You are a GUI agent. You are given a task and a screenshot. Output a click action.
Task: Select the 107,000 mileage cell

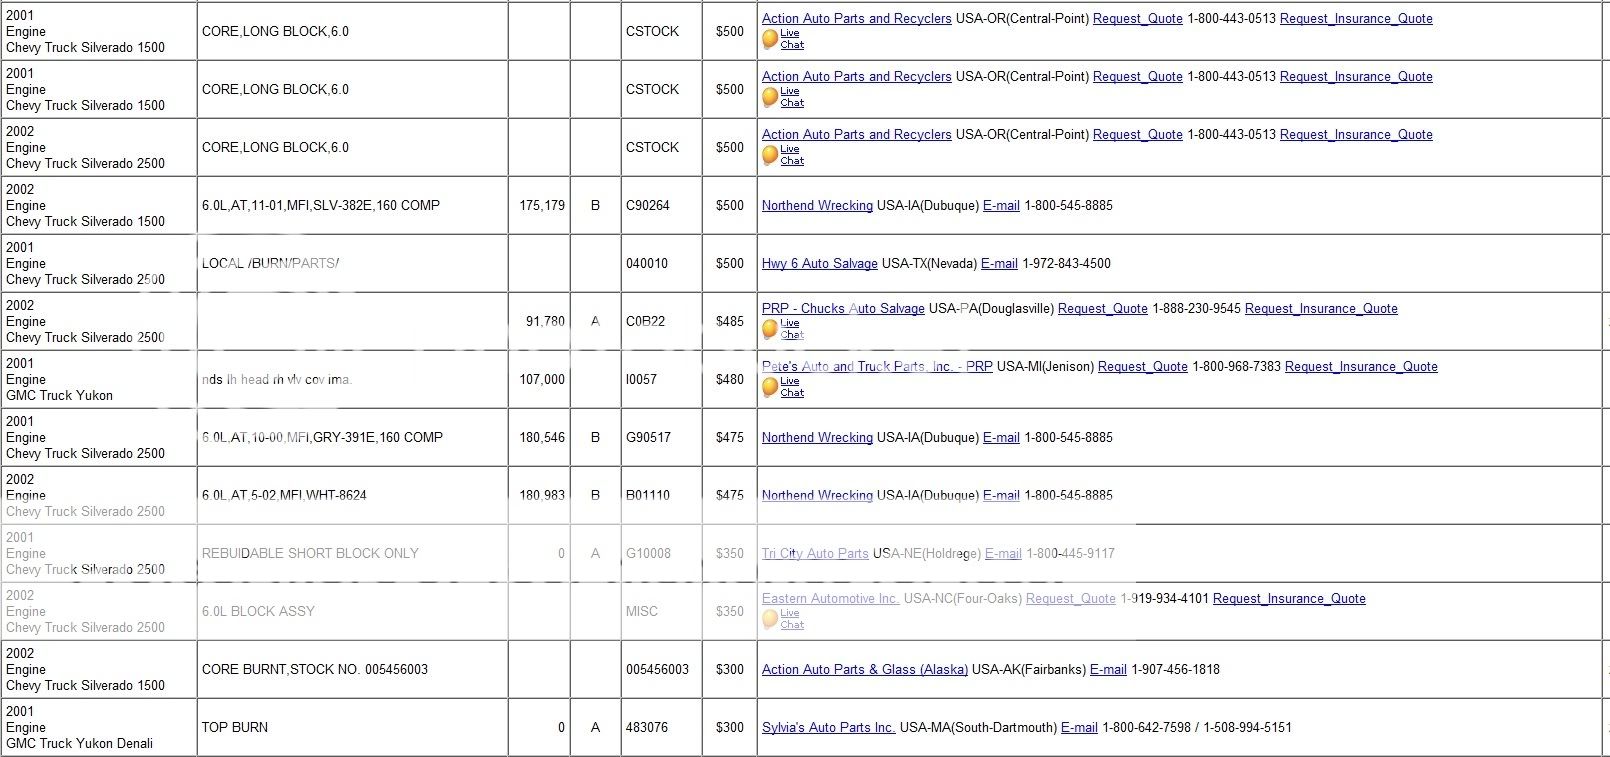tap(539, 379)
